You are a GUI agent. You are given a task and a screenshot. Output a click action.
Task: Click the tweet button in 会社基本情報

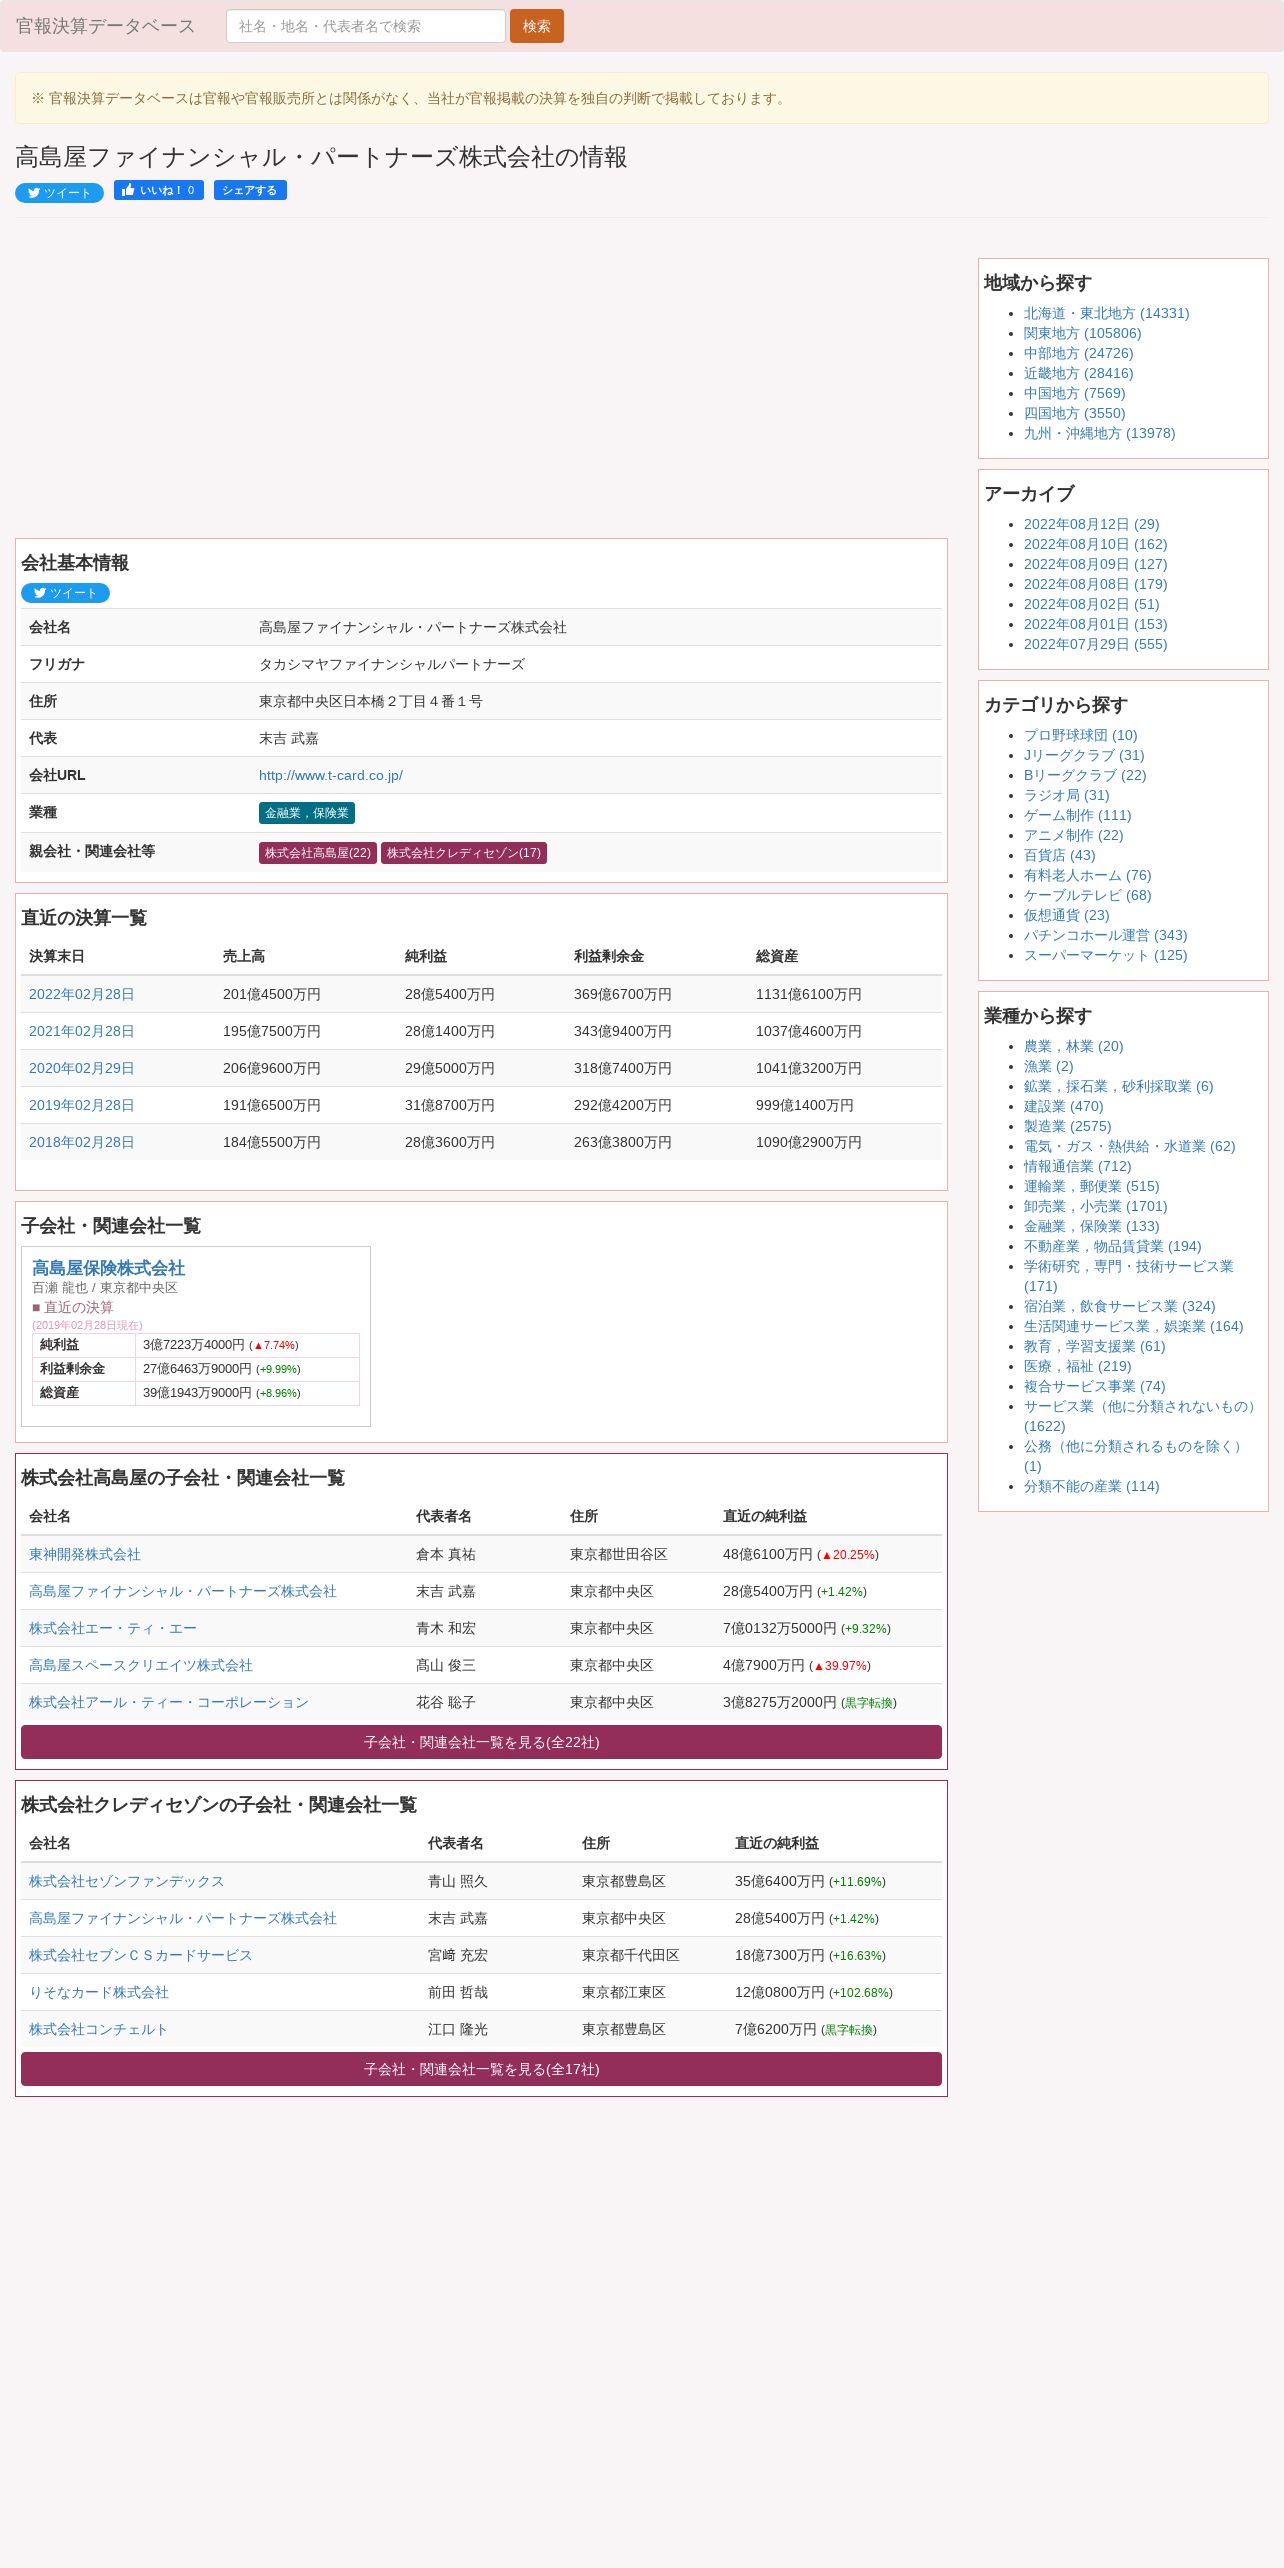65,592
